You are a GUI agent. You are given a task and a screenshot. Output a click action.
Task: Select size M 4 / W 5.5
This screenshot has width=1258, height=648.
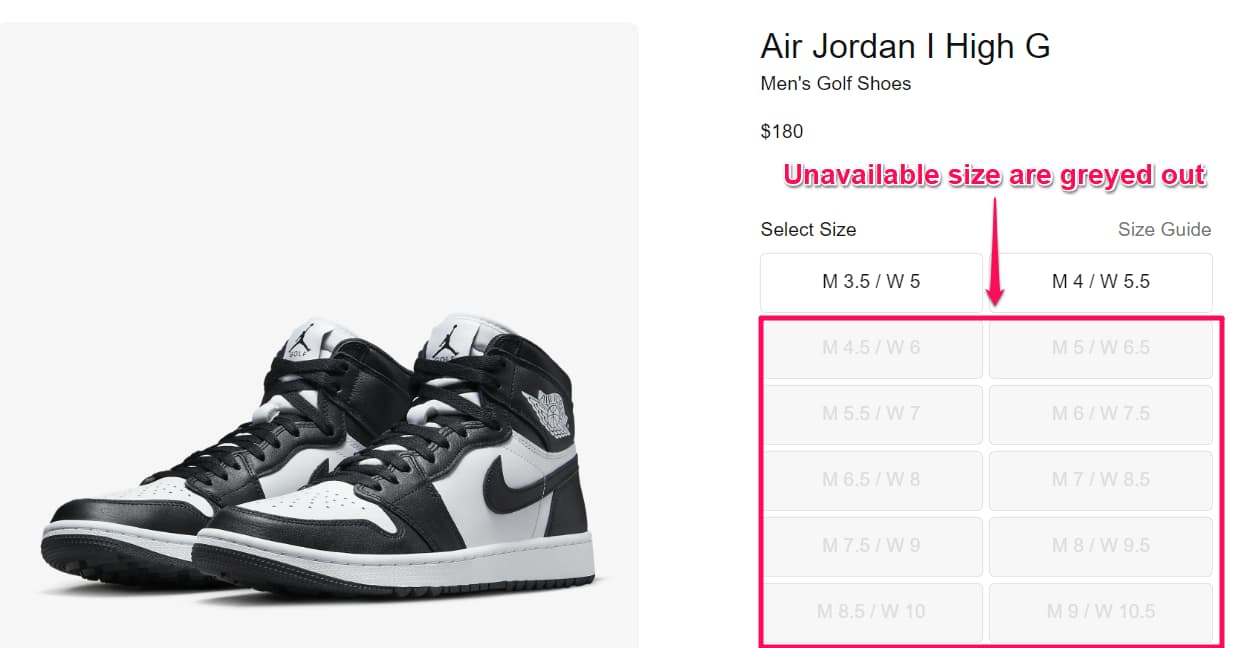[1100, 281]
